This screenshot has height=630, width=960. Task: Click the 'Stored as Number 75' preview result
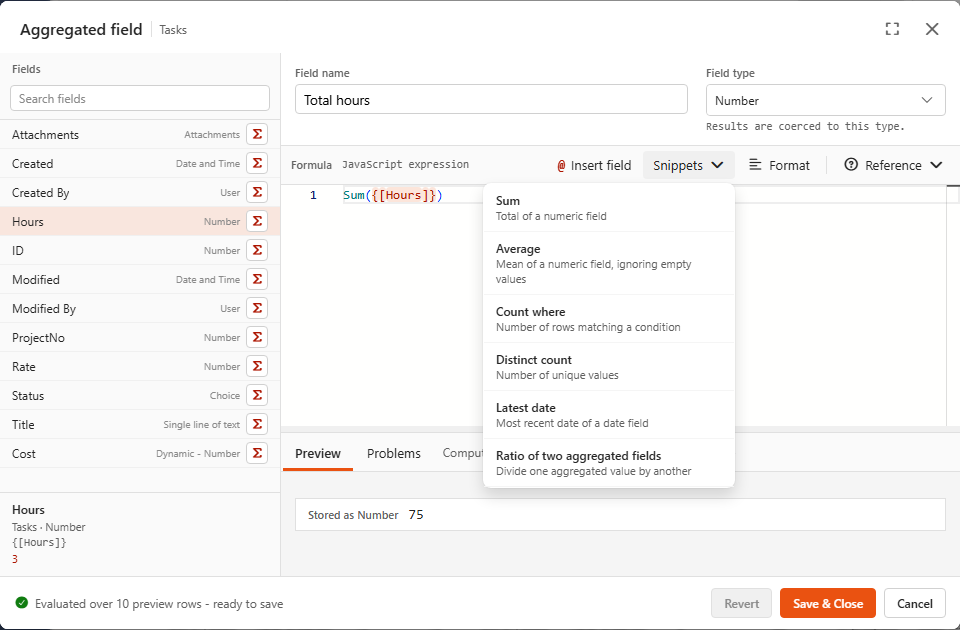(x=620, y=515)
